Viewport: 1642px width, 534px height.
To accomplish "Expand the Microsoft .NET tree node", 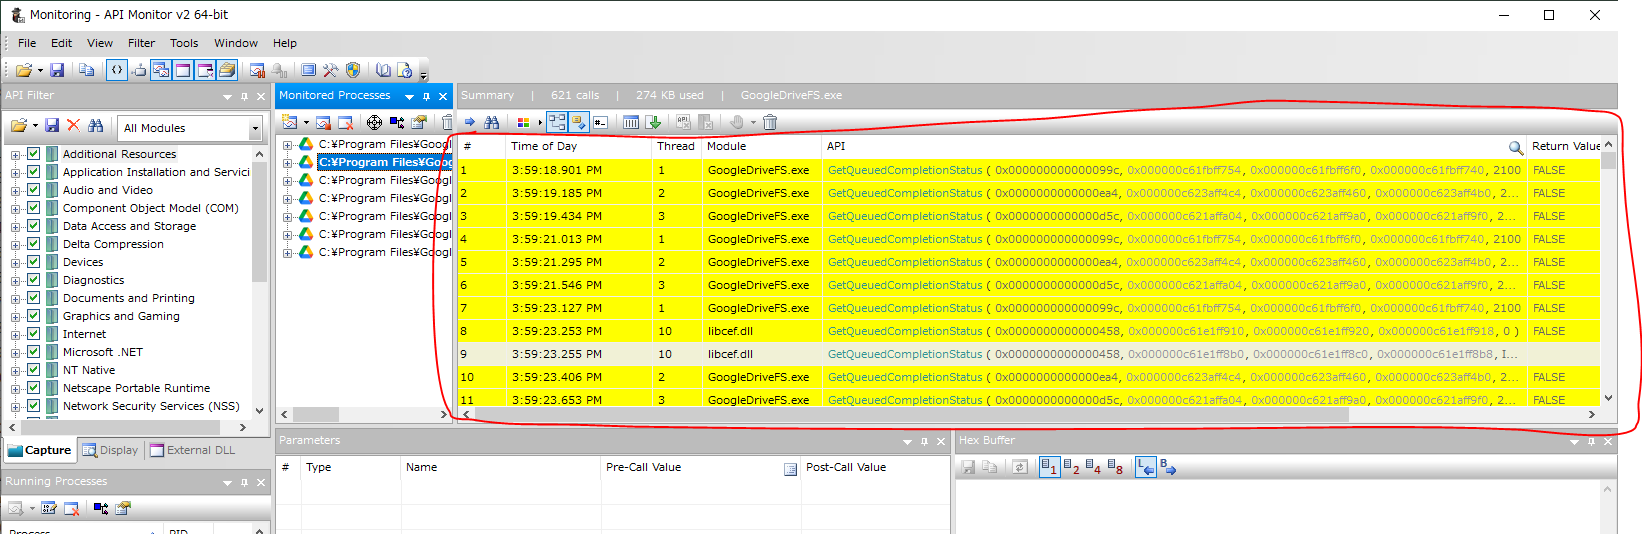I will point(15,352).
